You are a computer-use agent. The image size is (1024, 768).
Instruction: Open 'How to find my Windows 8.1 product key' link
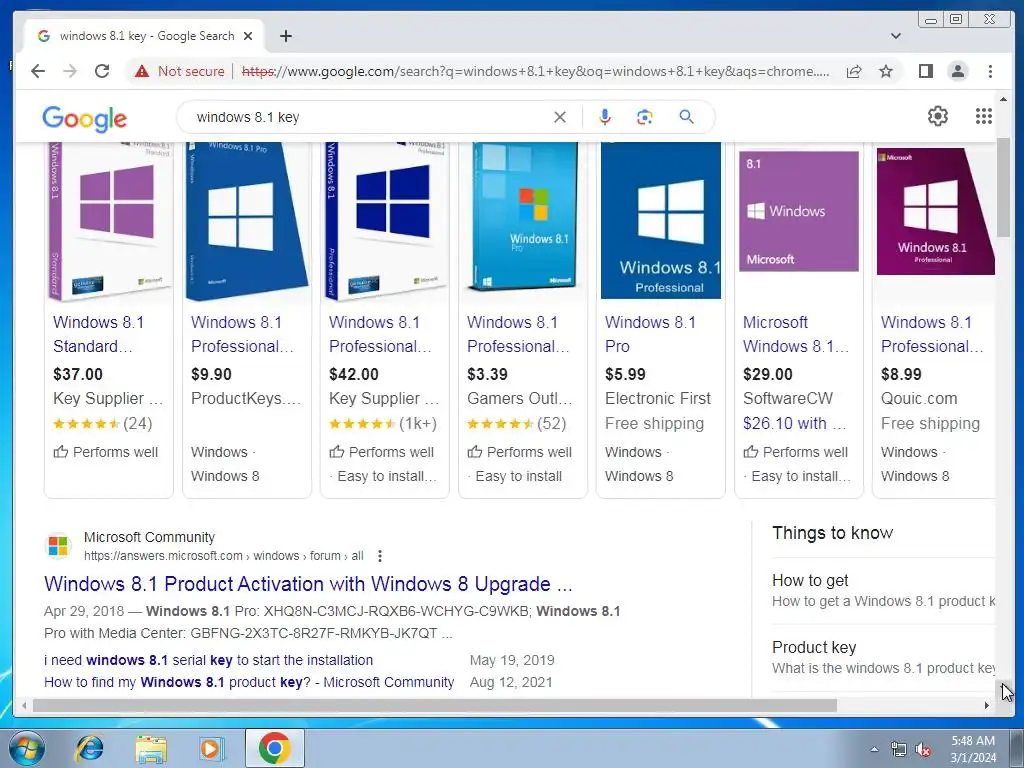[249, 682]
